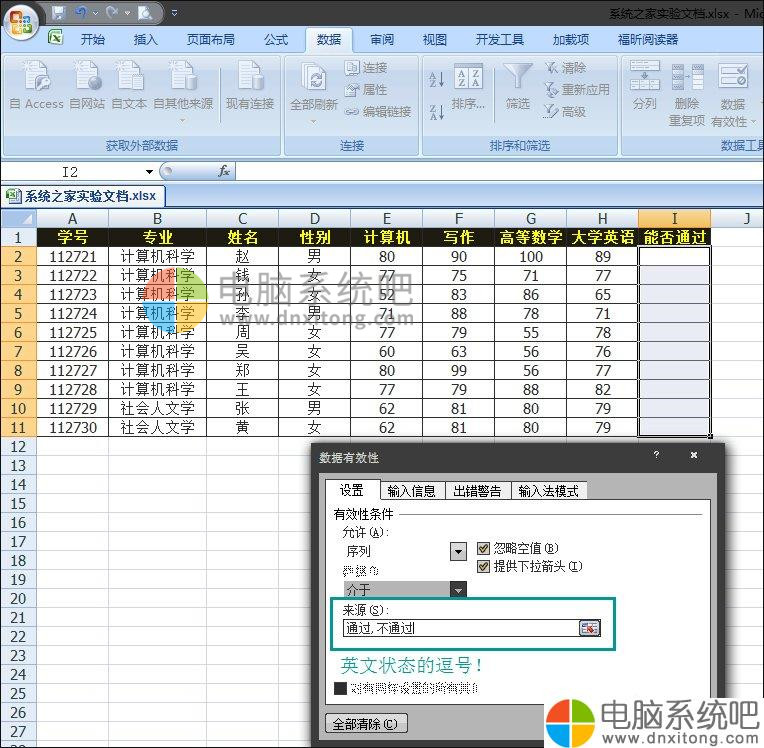Select the column I header
The width and height of the screenshot is (764, 748).
[x=674, y=218]
